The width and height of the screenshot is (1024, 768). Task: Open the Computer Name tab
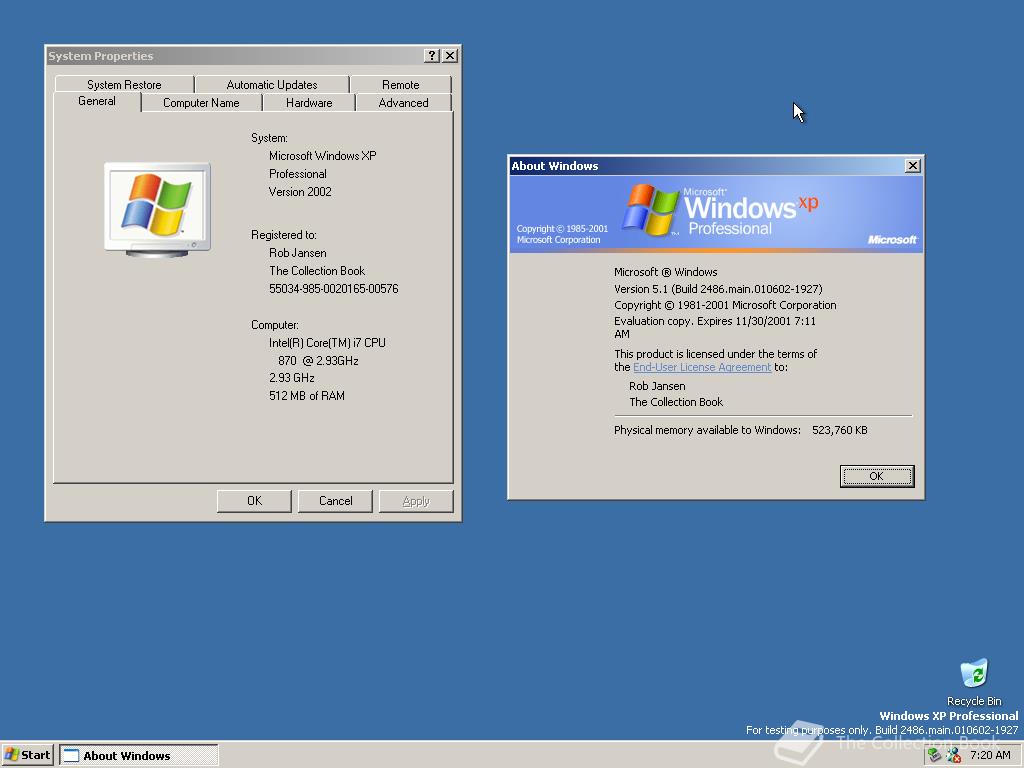point(201,103)
